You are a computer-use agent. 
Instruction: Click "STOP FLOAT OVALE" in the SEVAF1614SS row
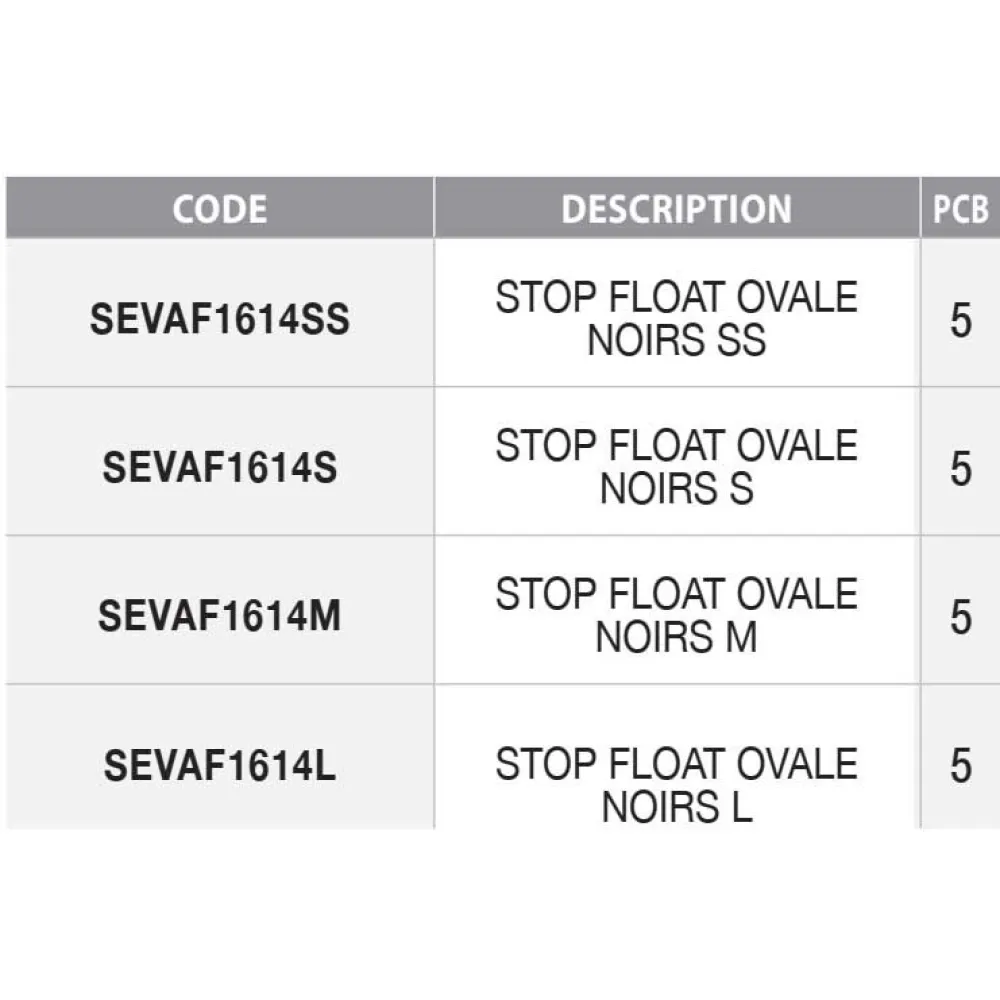[x=676, y=298]
